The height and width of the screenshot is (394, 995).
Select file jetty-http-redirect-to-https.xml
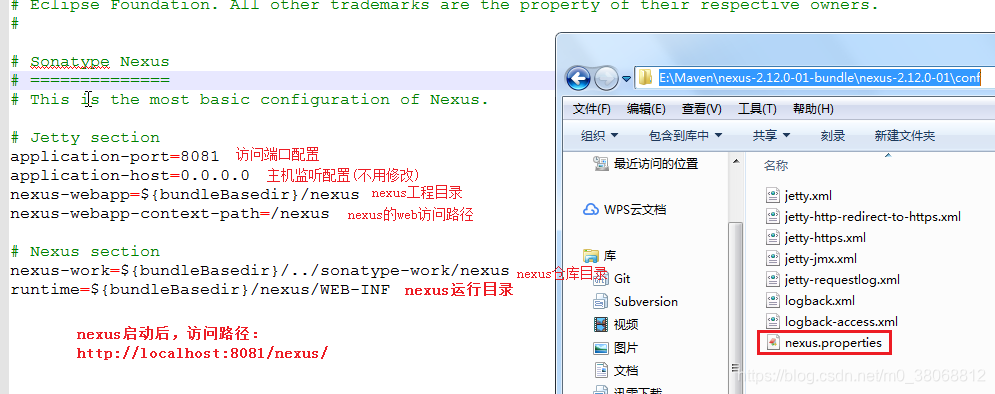click(x=873, y=217)
